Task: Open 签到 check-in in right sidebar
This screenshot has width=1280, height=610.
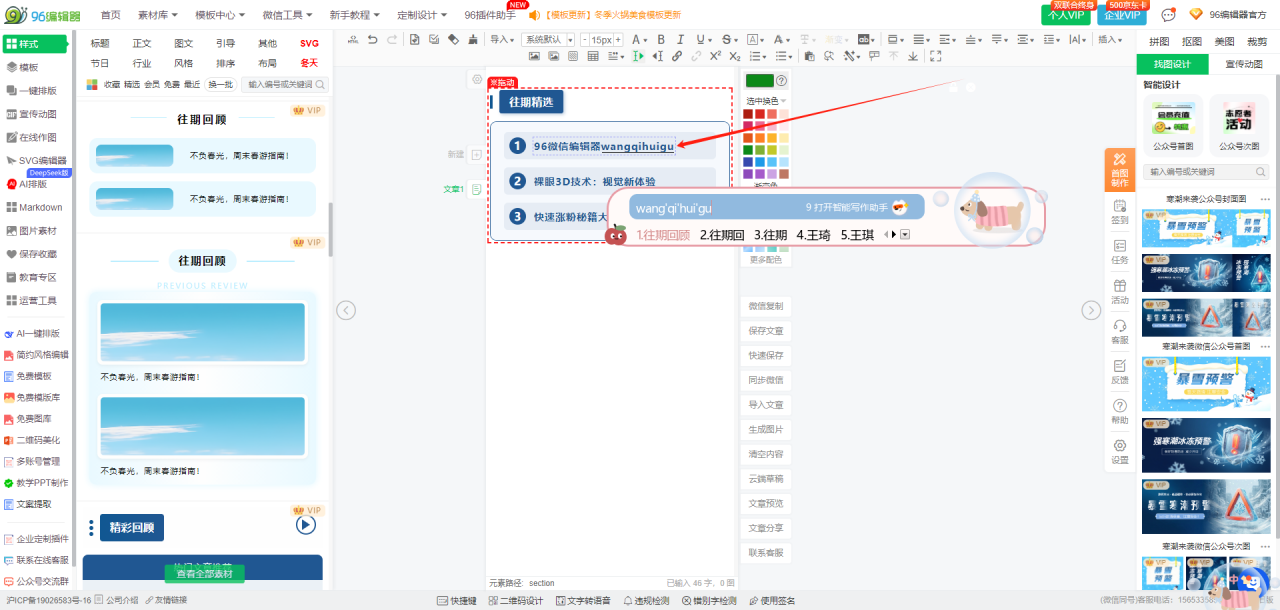Action: pos(1120,212)
